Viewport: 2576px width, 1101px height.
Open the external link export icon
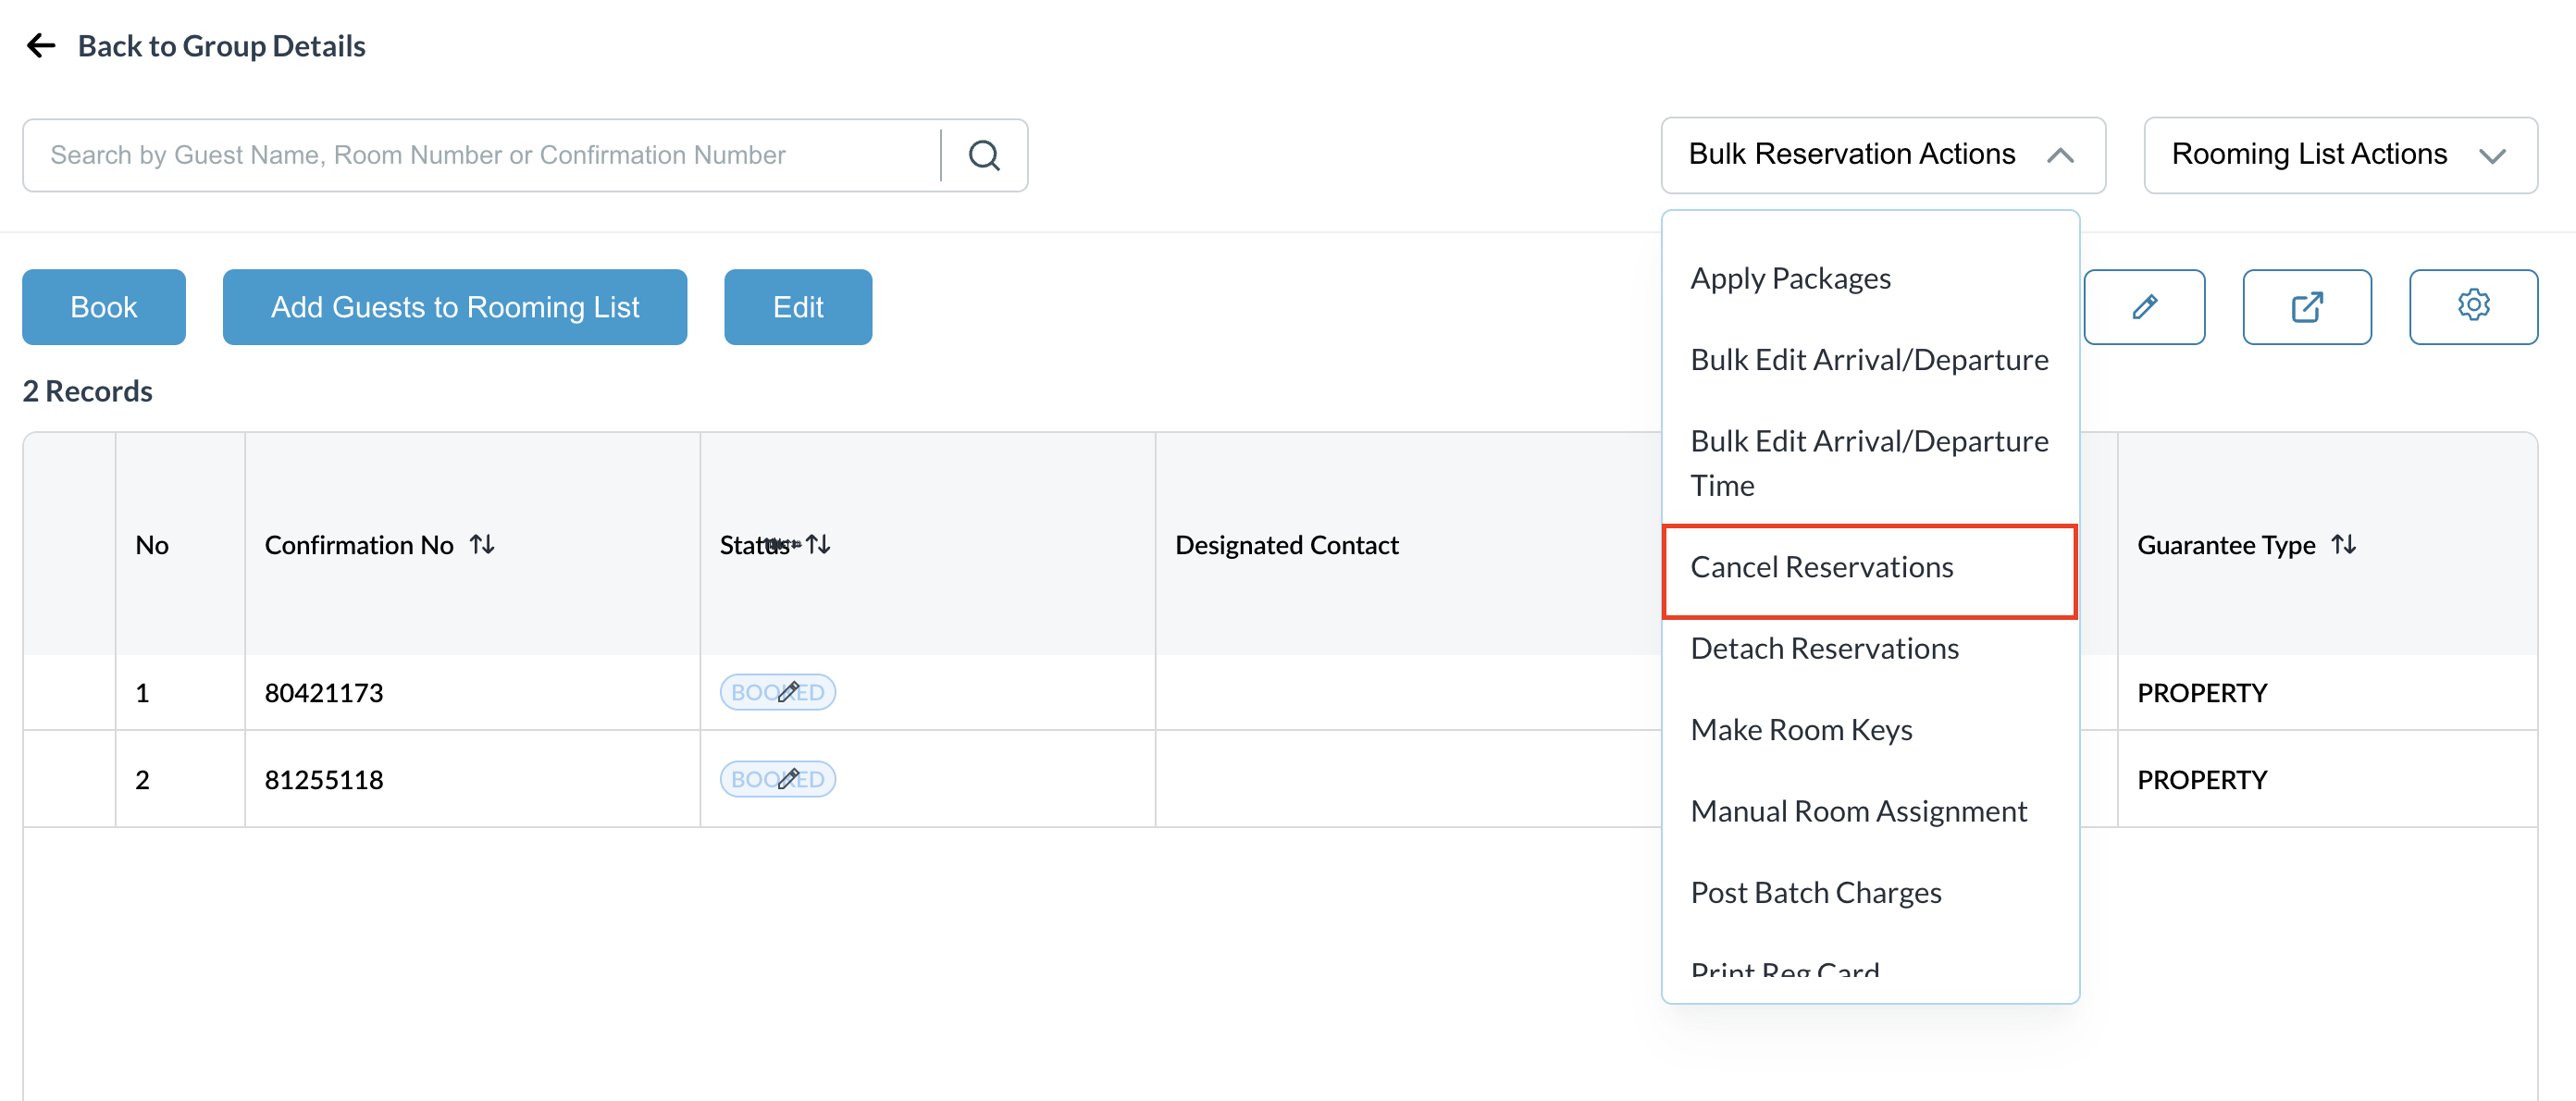point(2306,307)
